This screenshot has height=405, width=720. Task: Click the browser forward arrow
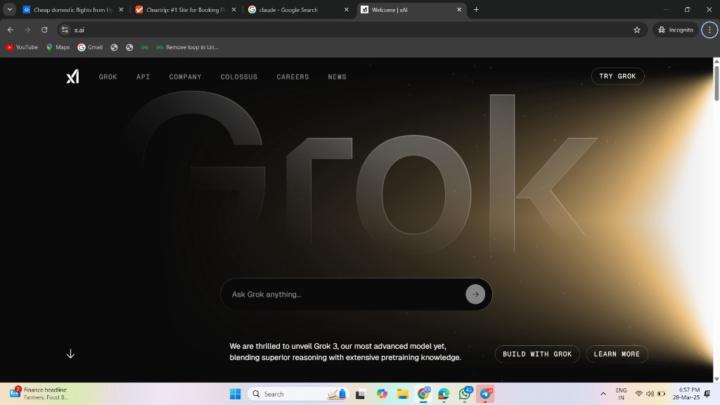[28, 30]
